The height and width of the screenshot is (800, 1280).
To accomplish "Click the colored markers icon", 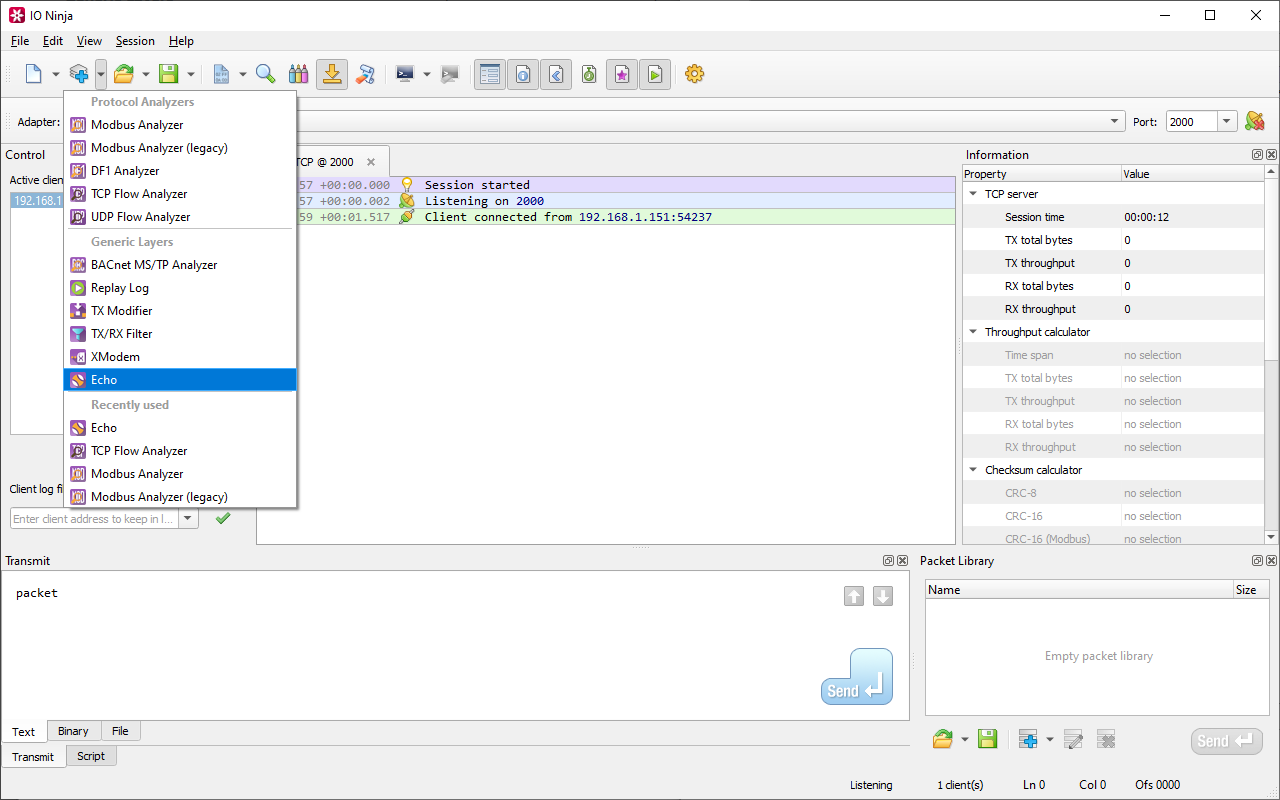I will (298, 74).
